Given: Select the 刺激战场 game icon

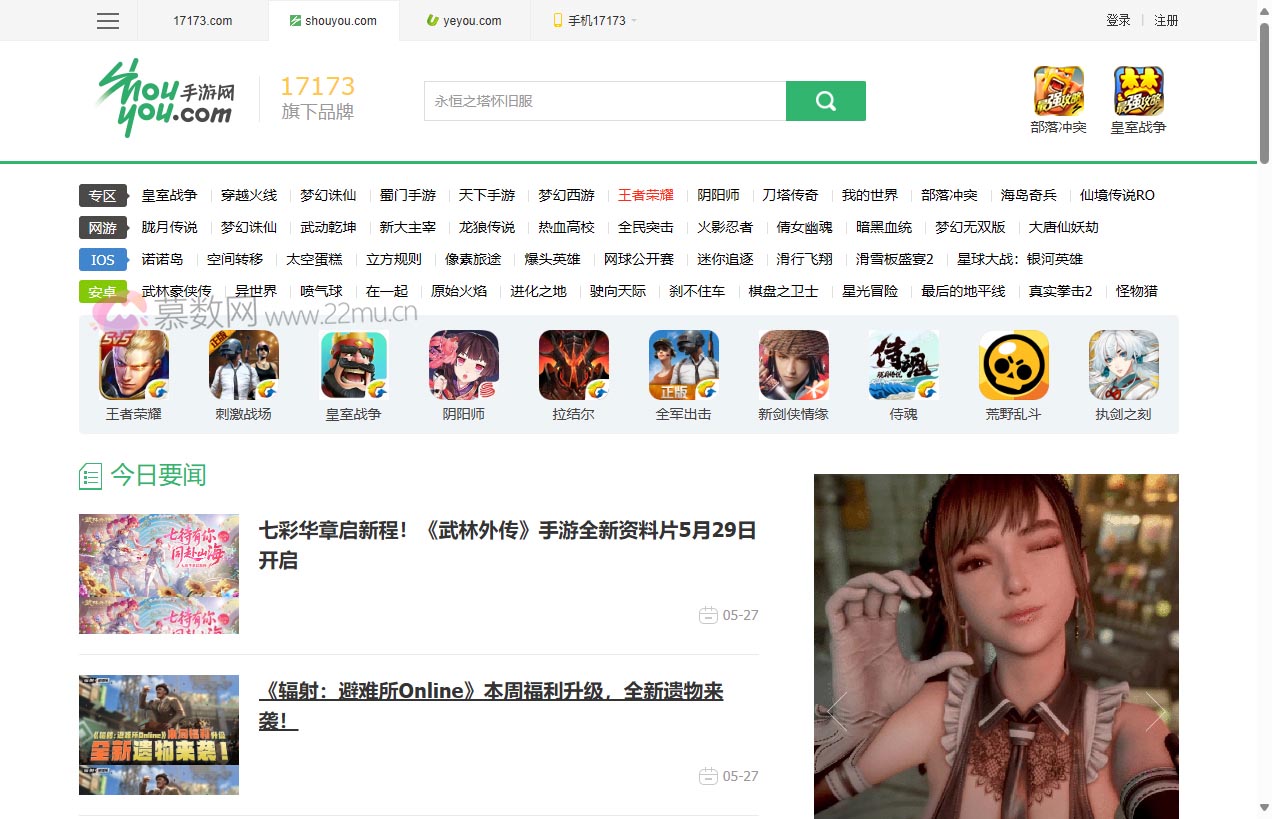Looking at the screenshot, I should pos(243,364).
